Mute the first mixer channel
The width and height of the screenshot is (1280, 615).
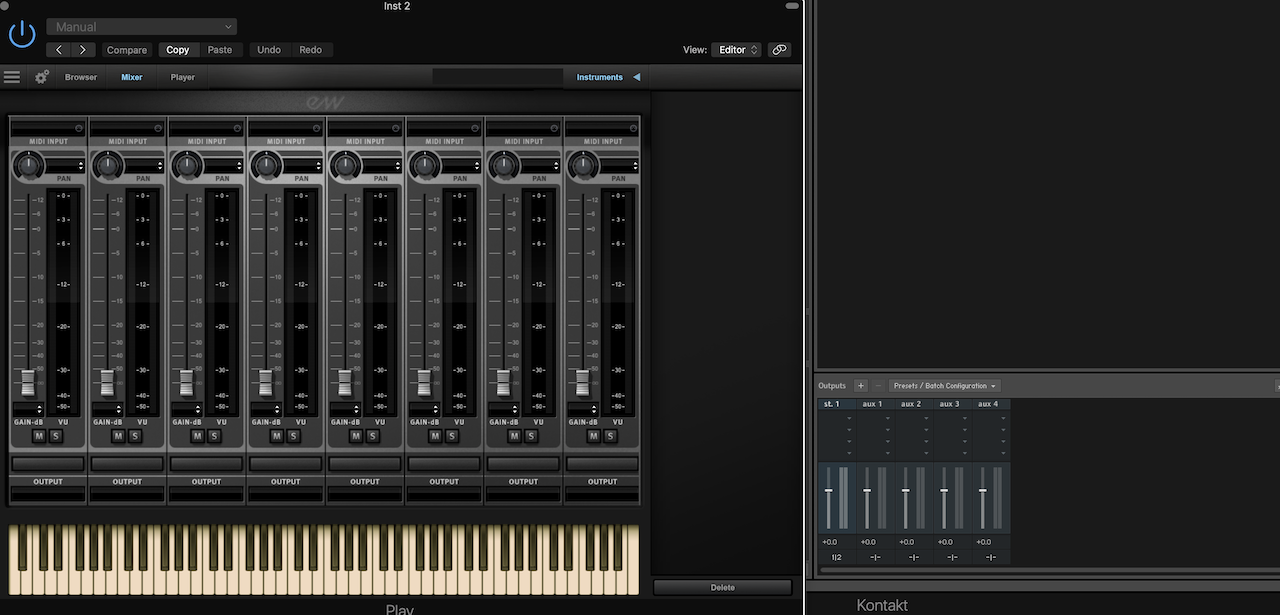(x=39, y=436)
